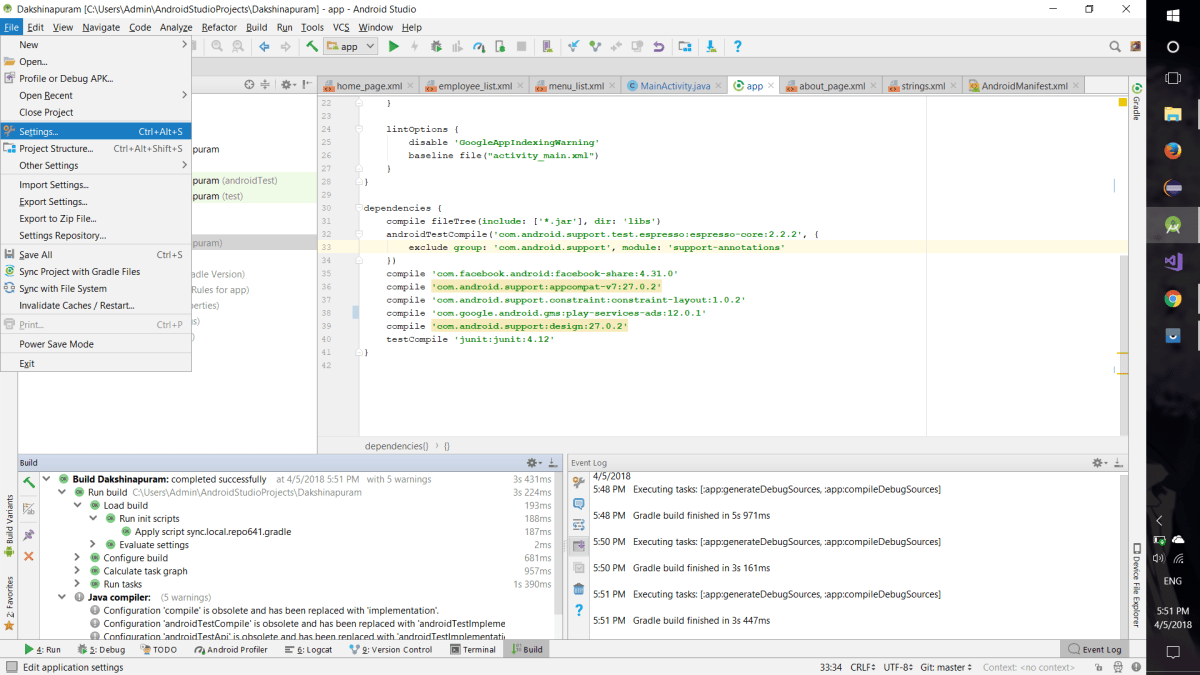1200x675 pixels.
Task: Open the SDK Manager toolbar icon
Action: click(x=710, y=46)
